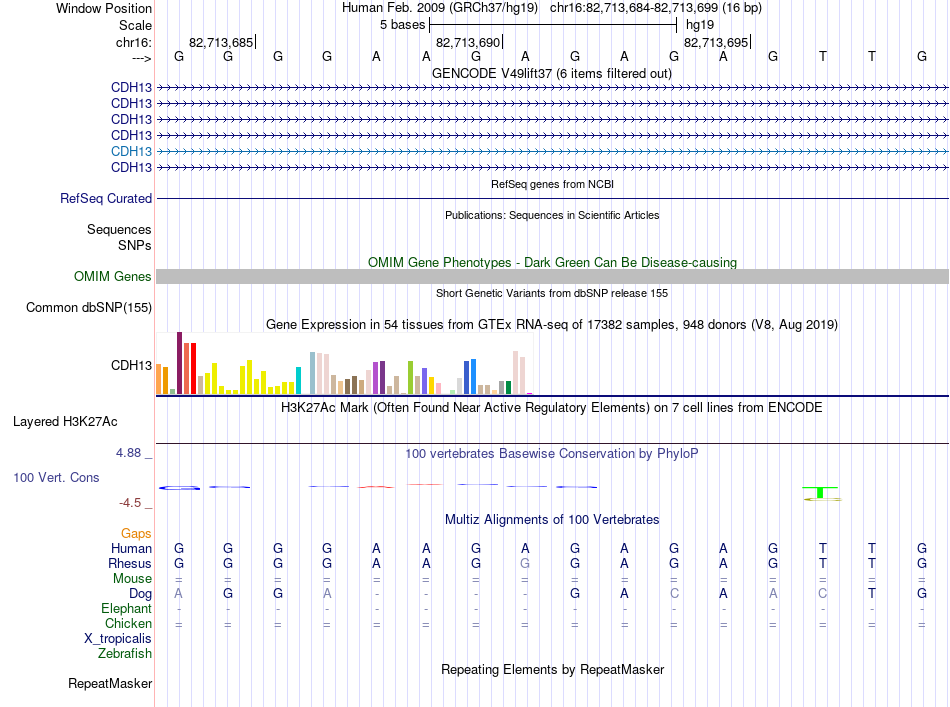The width and height of the screenshot is (950, 707).
Task: Click the Multiz Alignments of 100 Vertebrates title
Action: 552,520
